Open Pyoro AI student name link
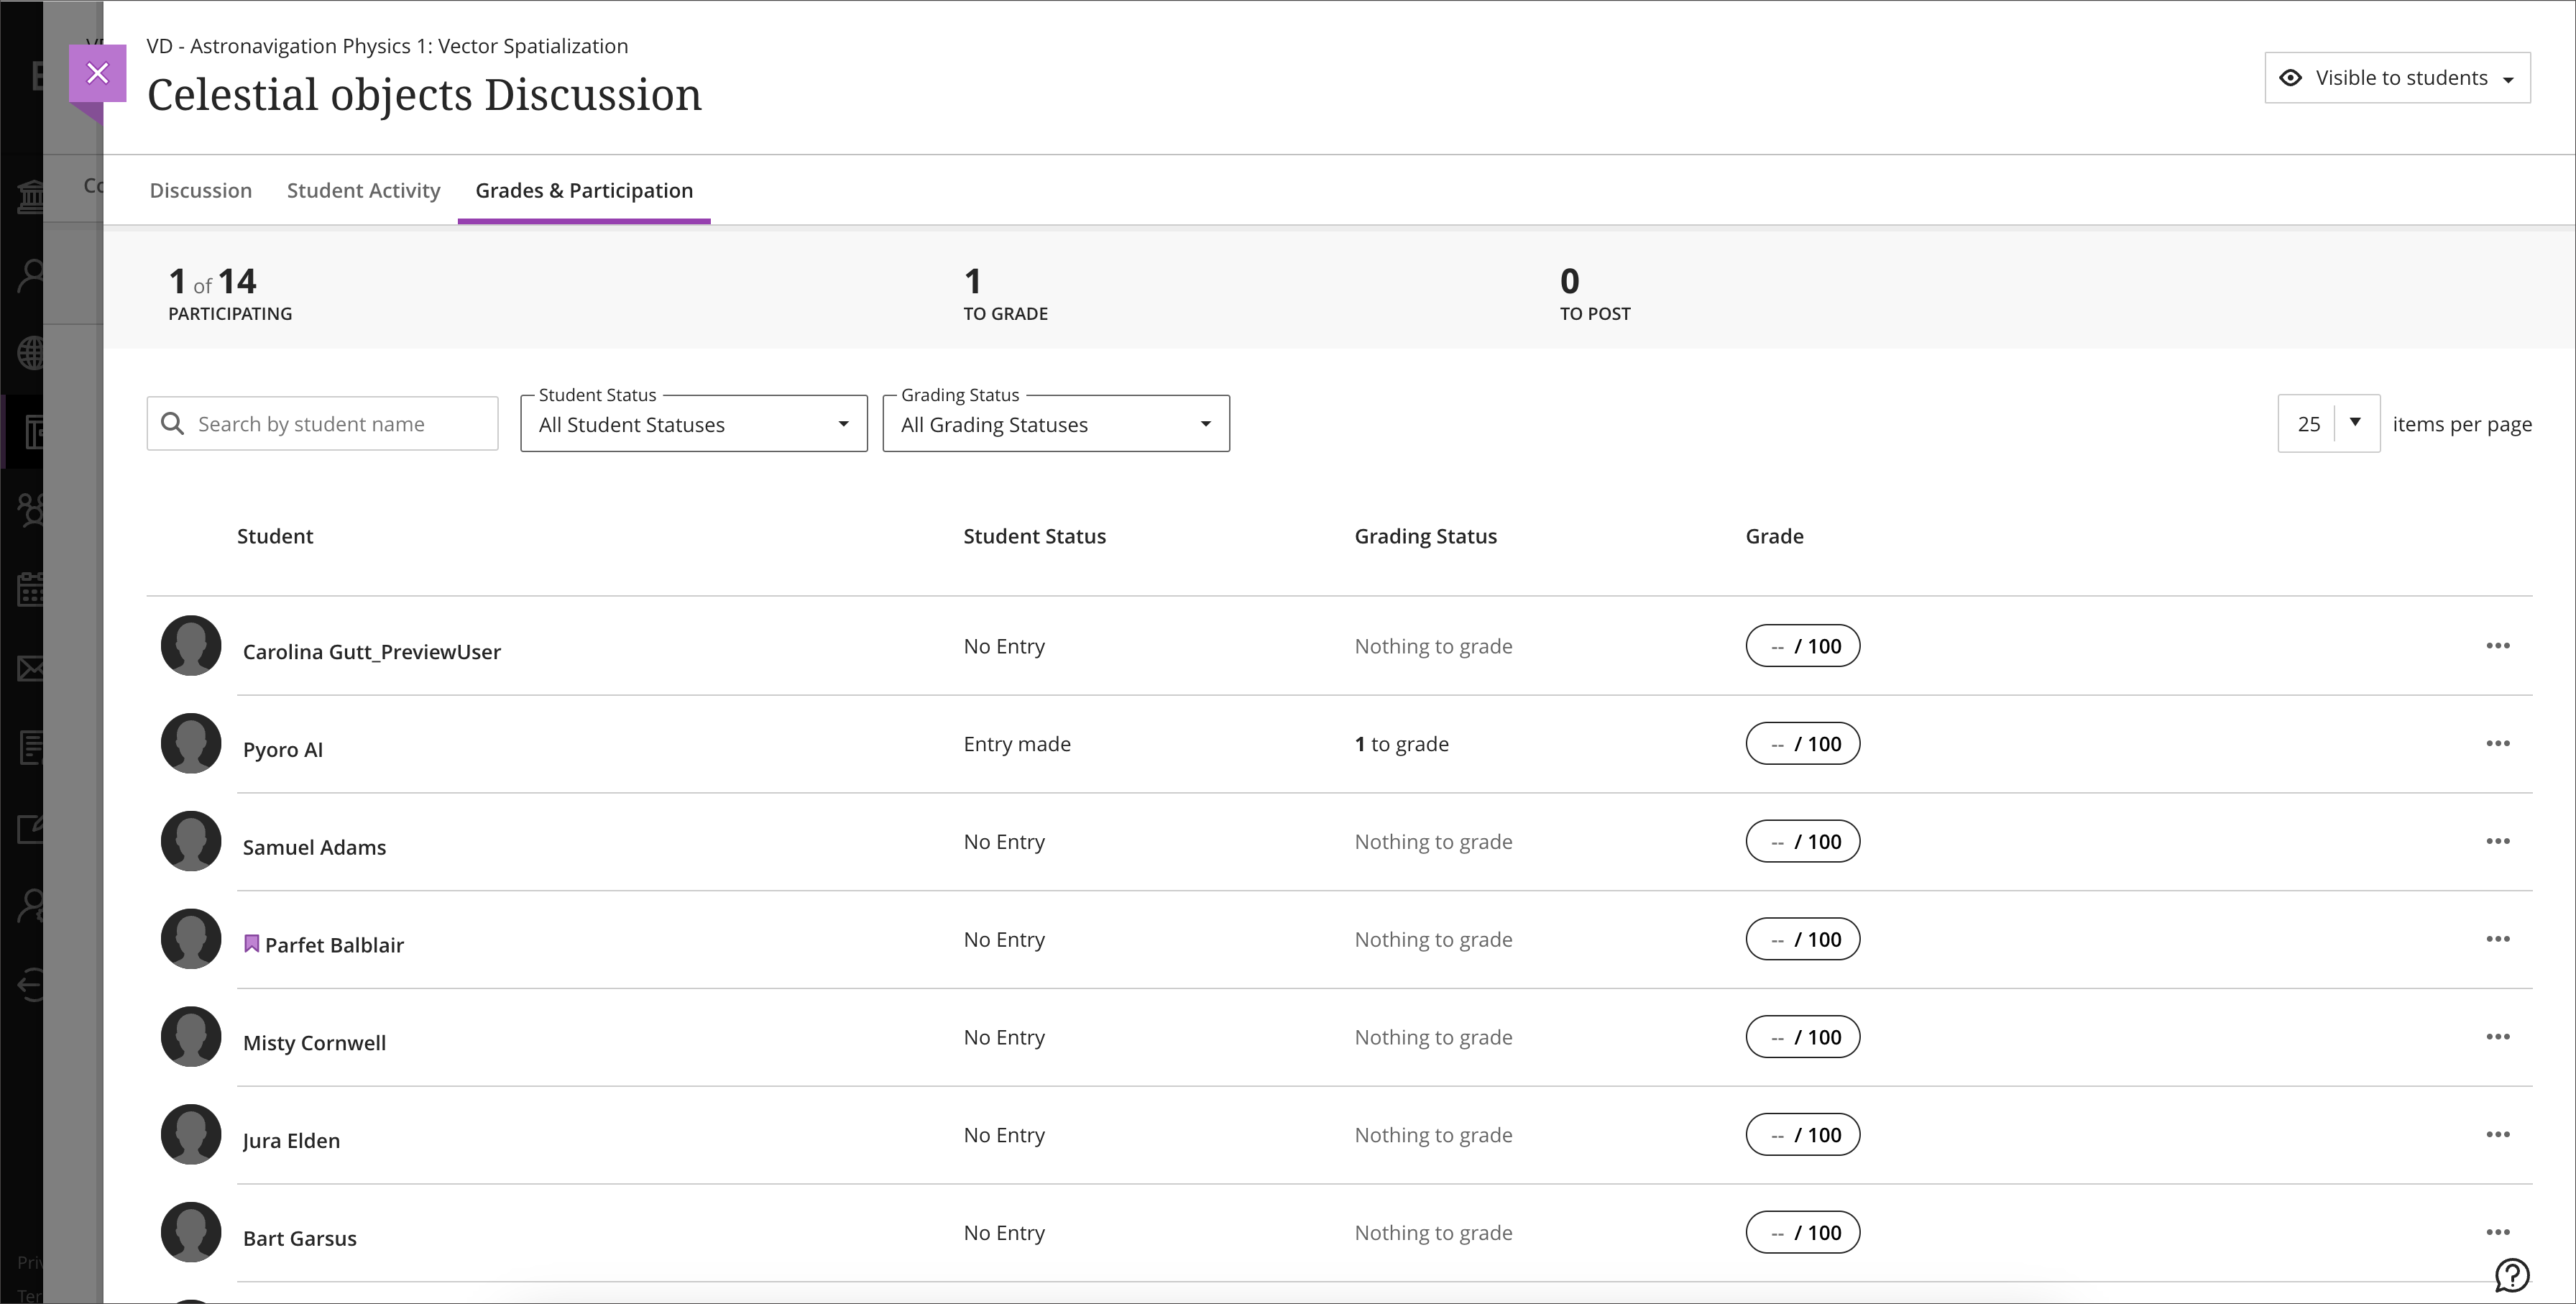Viewport: 2576px width, 1304px height. (x=283, y=750)
